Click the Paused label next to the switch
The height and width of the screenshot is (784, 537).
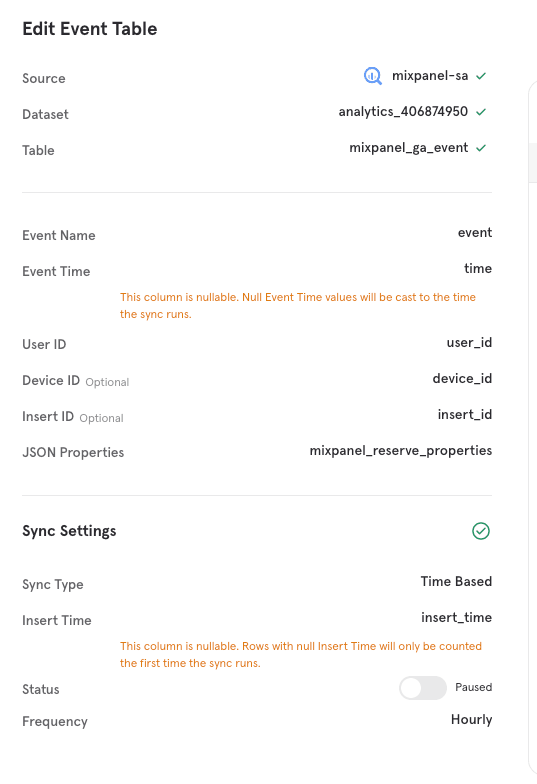(474, 688)
